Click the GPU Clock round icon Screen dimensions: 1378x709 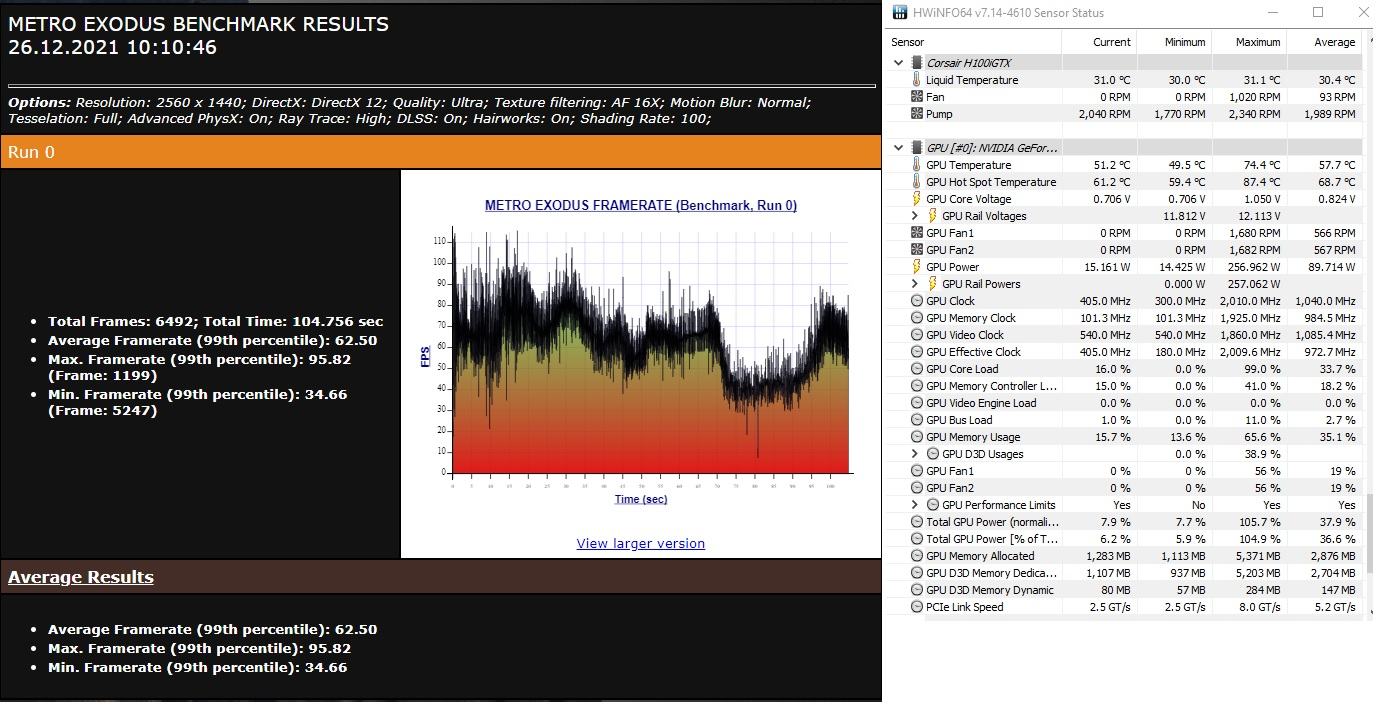tap(917, 301)
